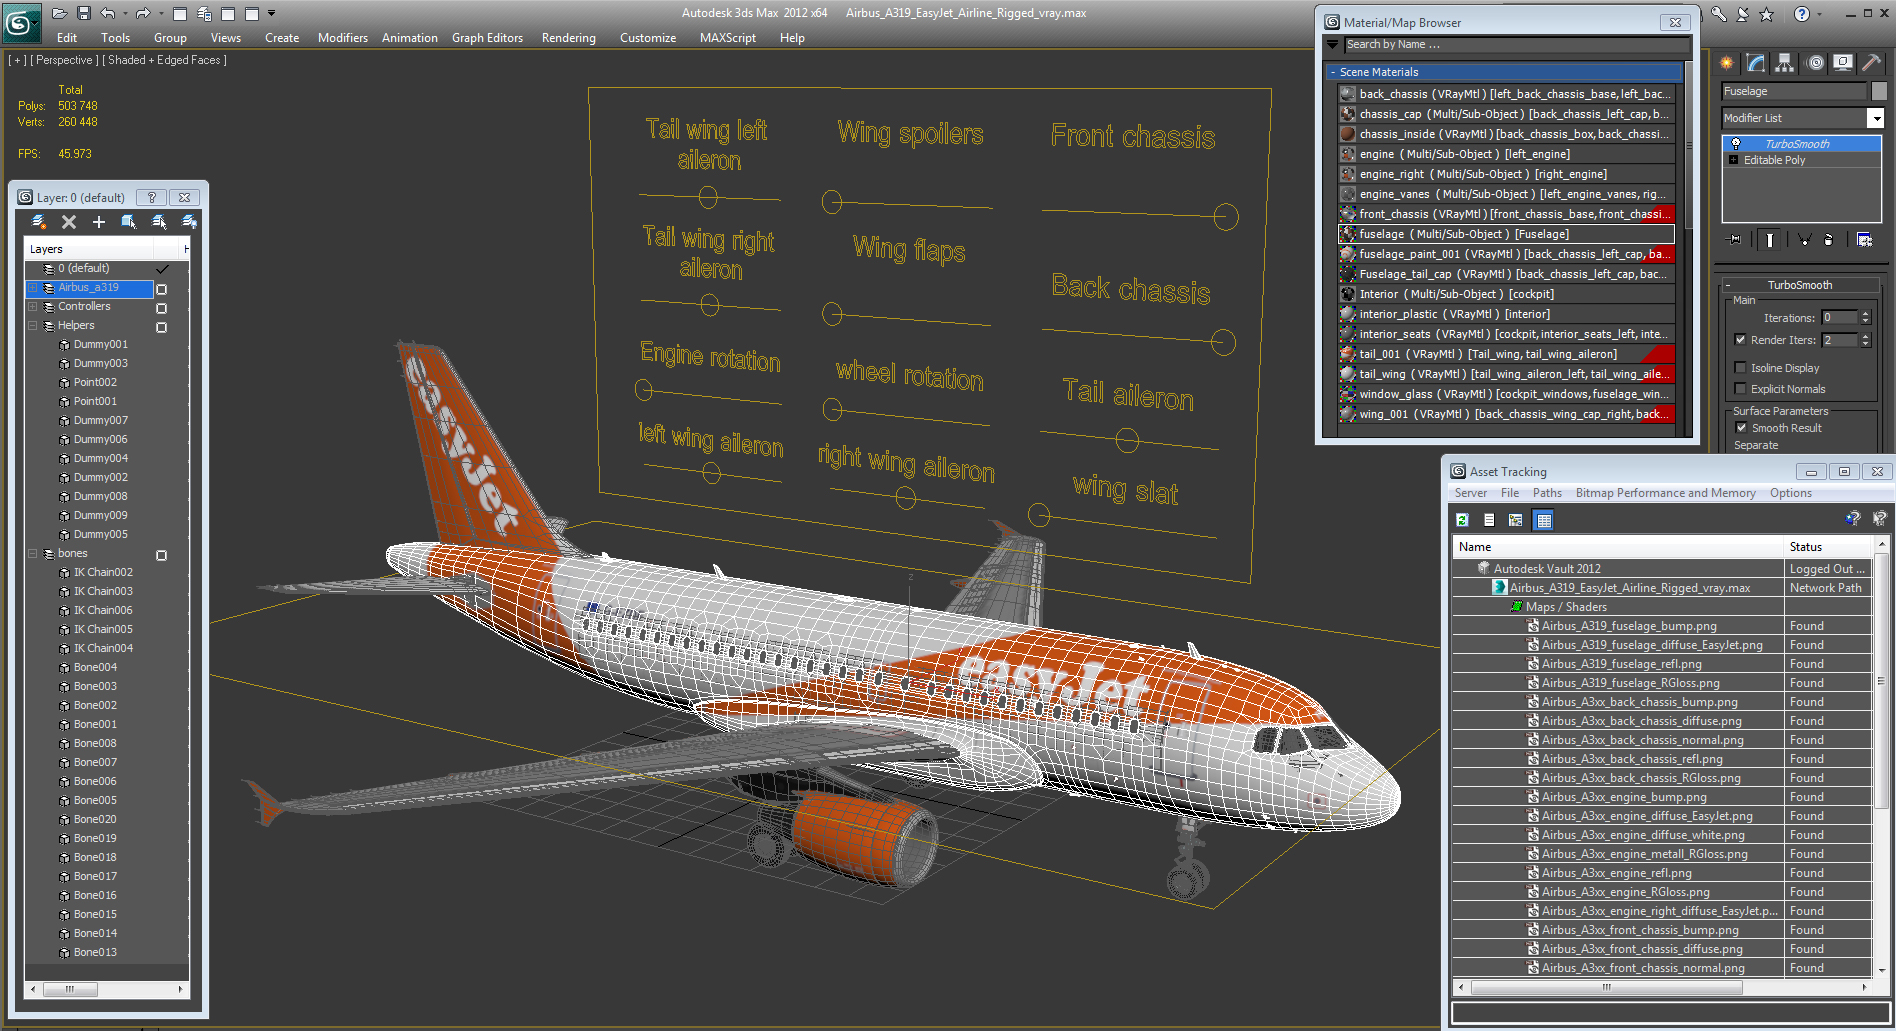Create new layer icon in Layer dialog
Image resolution: width=1896 pixels, height=1031 pixels.
pos(39,221)
